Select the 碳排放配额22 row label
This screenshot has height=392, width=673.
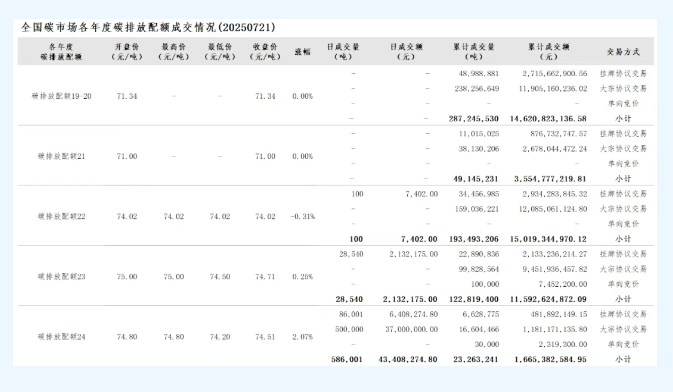pyautogui.click(x=61, y=216)
